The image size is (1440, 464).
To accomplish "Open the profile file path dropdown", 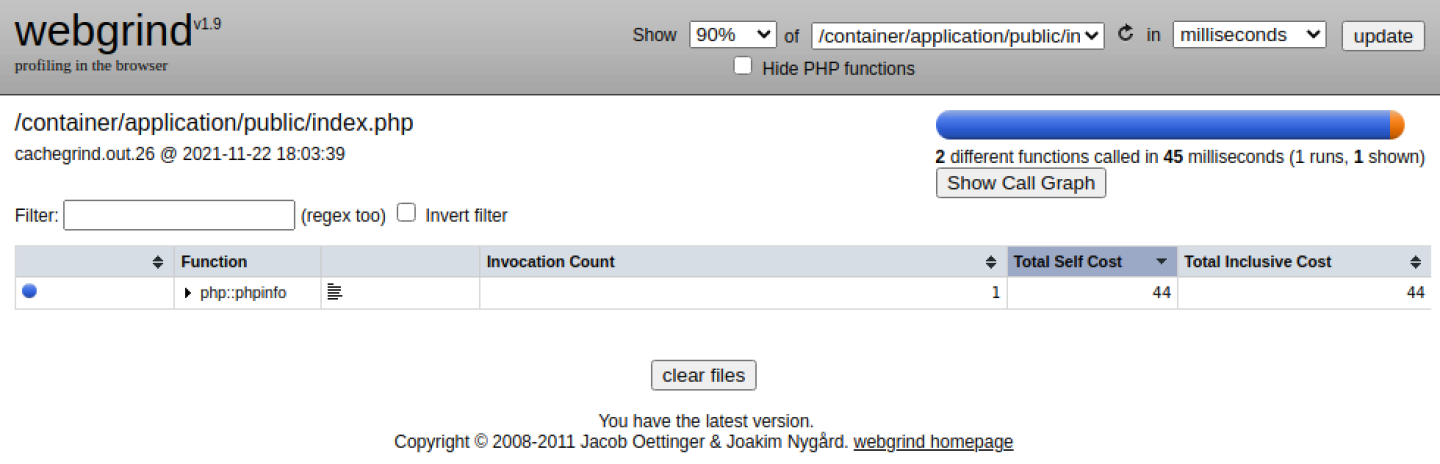I will coord(958,35).
